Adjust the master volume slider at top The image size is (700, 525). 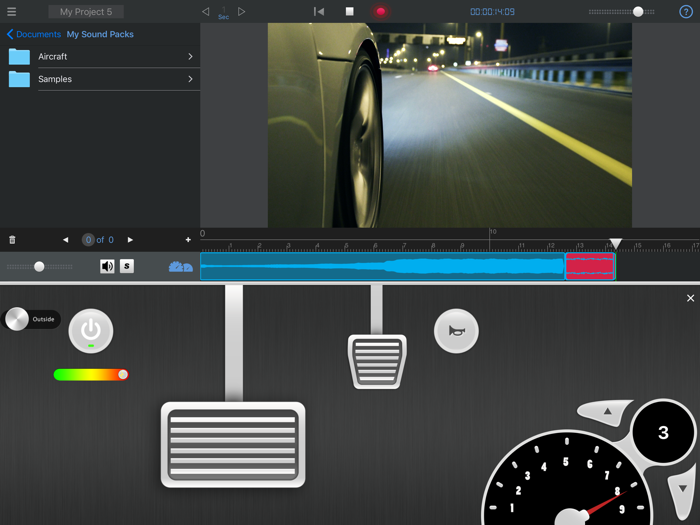(x=621, y=12)
